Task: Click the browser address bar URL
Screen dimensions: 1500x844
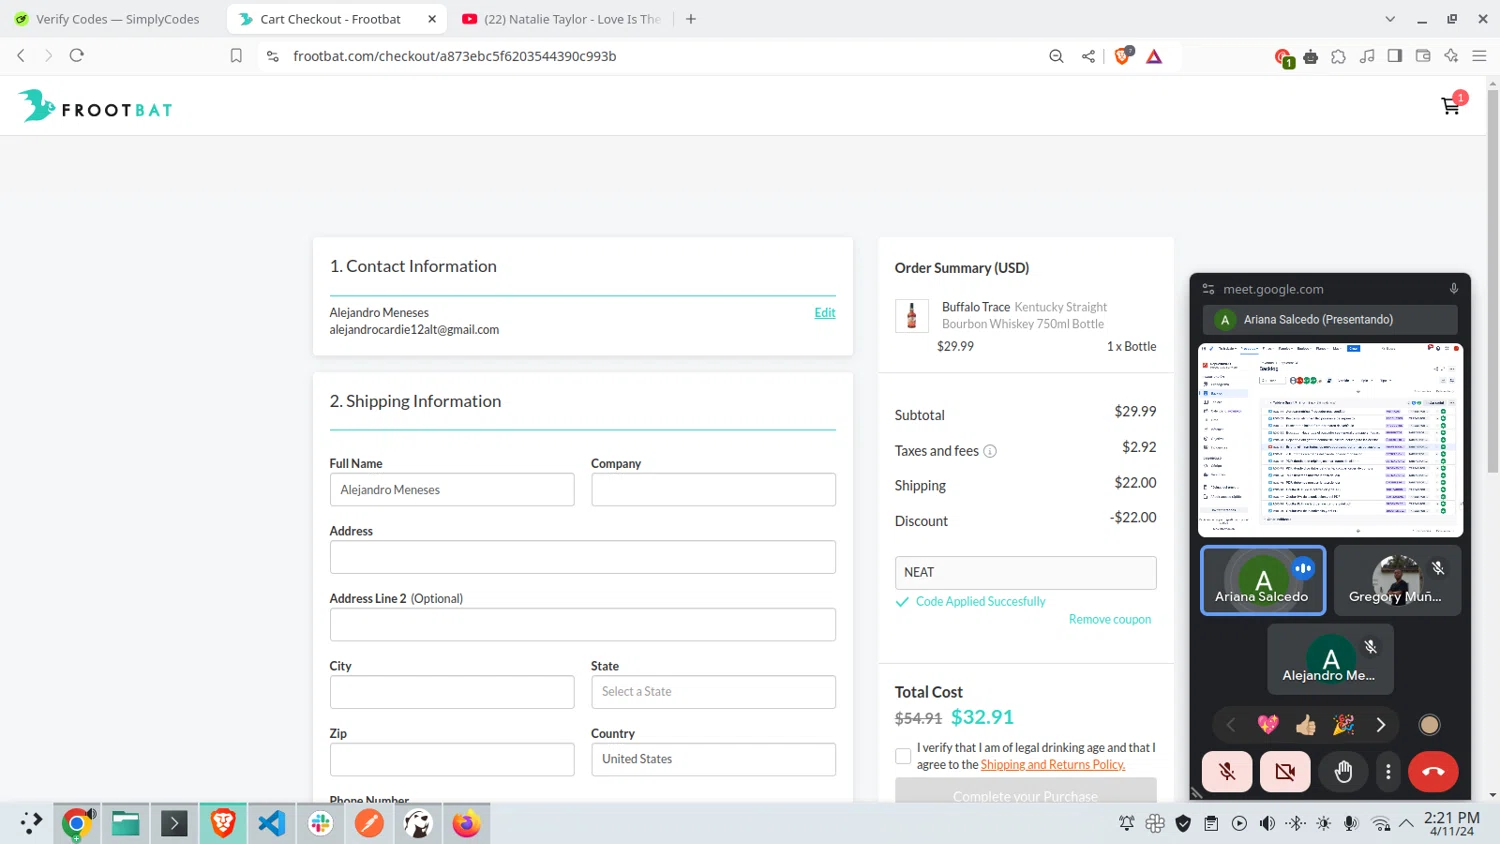Action: [x=455, y=56]
